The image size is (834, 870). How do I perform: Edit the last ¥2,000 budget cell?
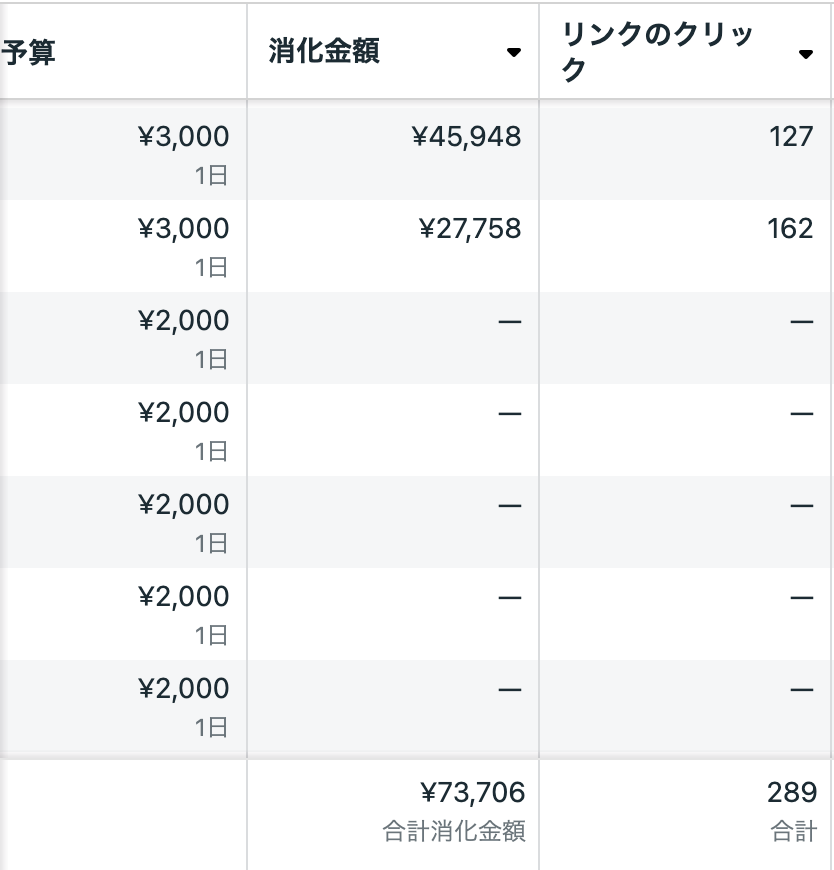[183, 688]
